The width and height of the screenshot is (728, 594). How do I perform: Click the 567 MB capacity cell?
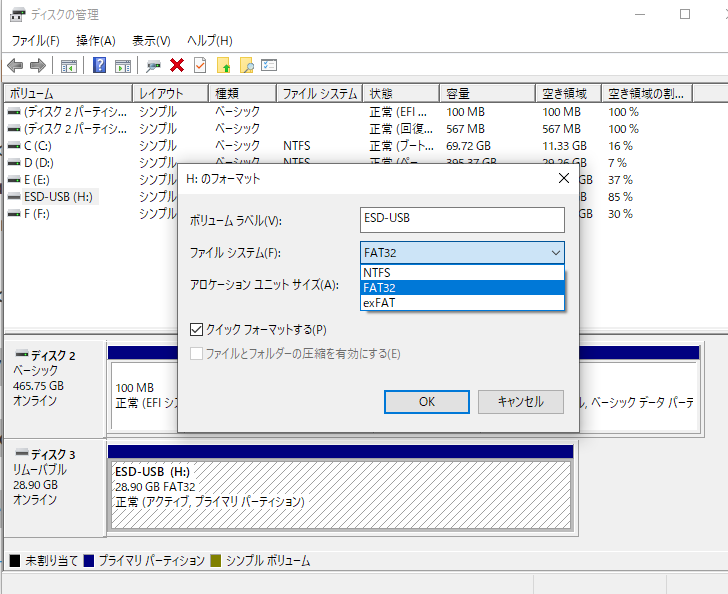tap(465, 129)
